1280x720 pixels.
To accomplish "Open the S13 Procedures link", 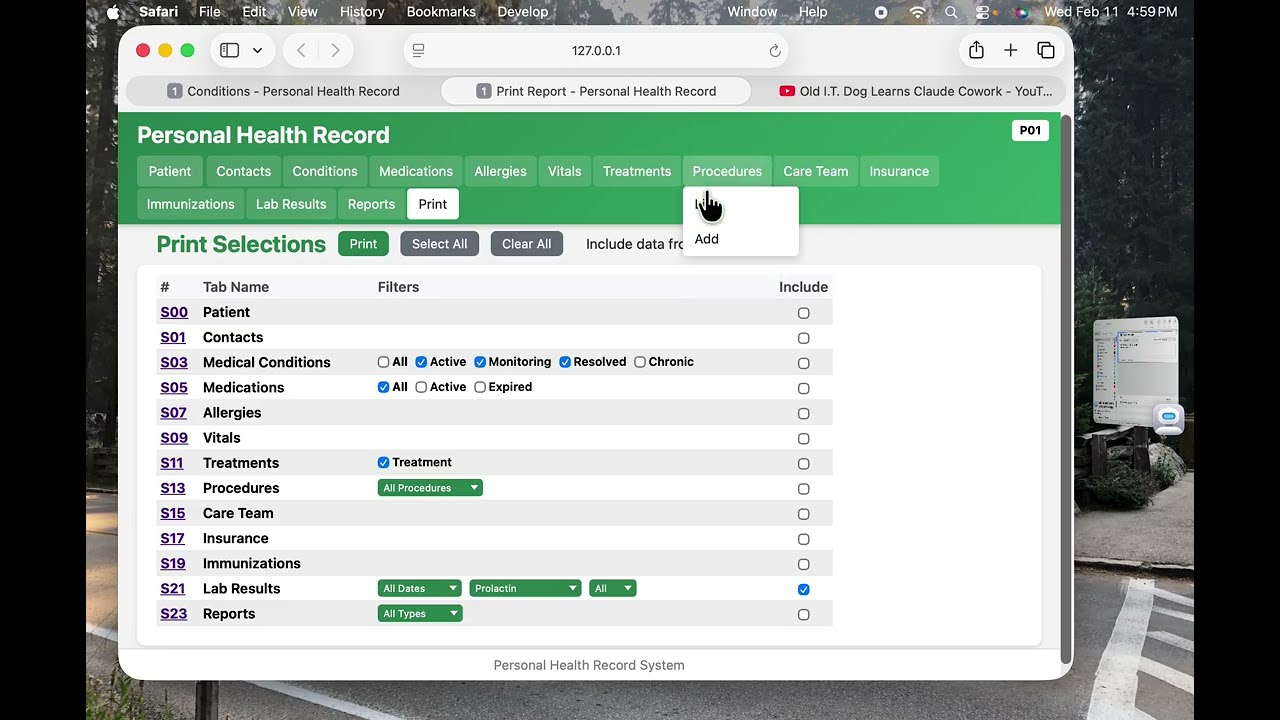I will pos(173,488).
